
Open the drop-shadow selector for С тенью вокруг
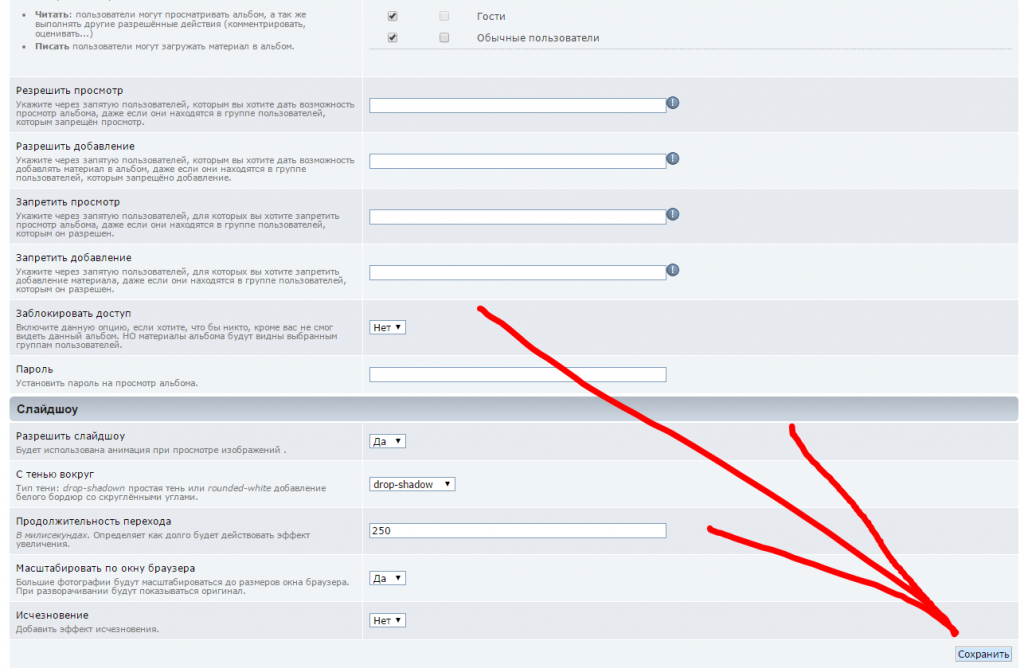point(412,484)
